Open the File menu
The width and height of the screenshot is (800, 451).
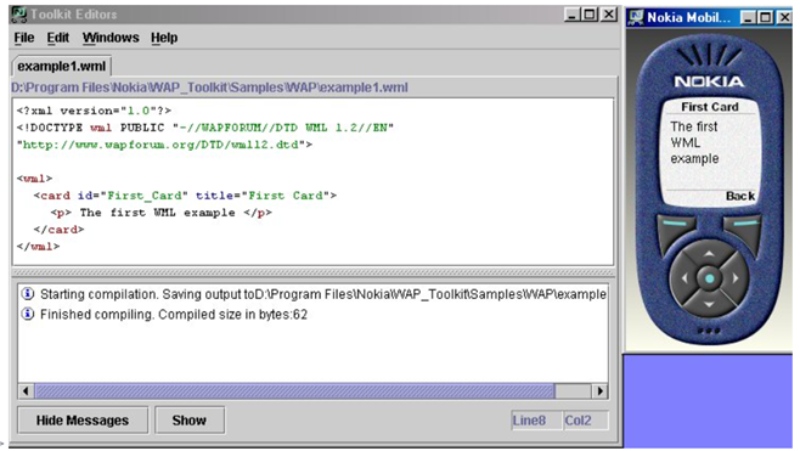point(24,38)
